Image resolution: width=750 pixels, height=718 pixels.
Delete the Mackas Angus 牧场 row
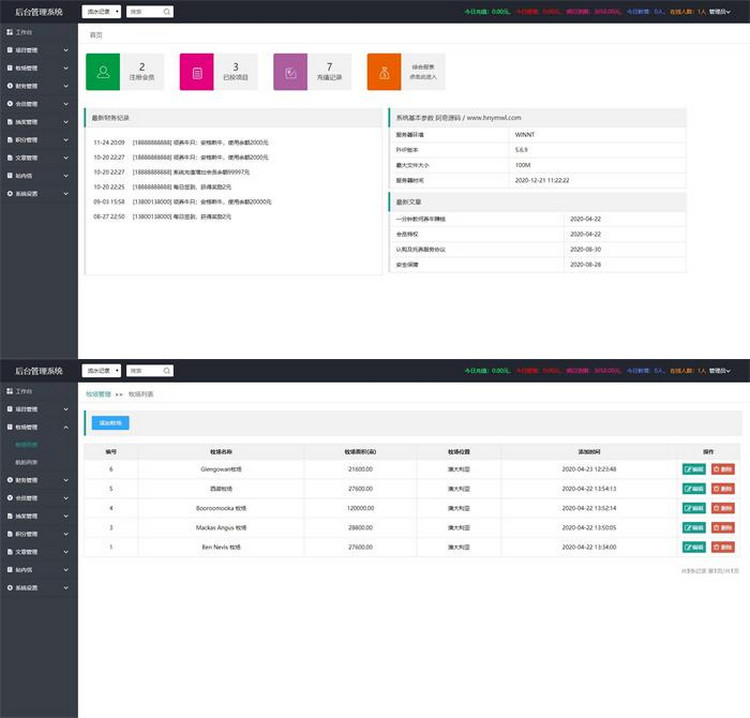tap(723, 528)
